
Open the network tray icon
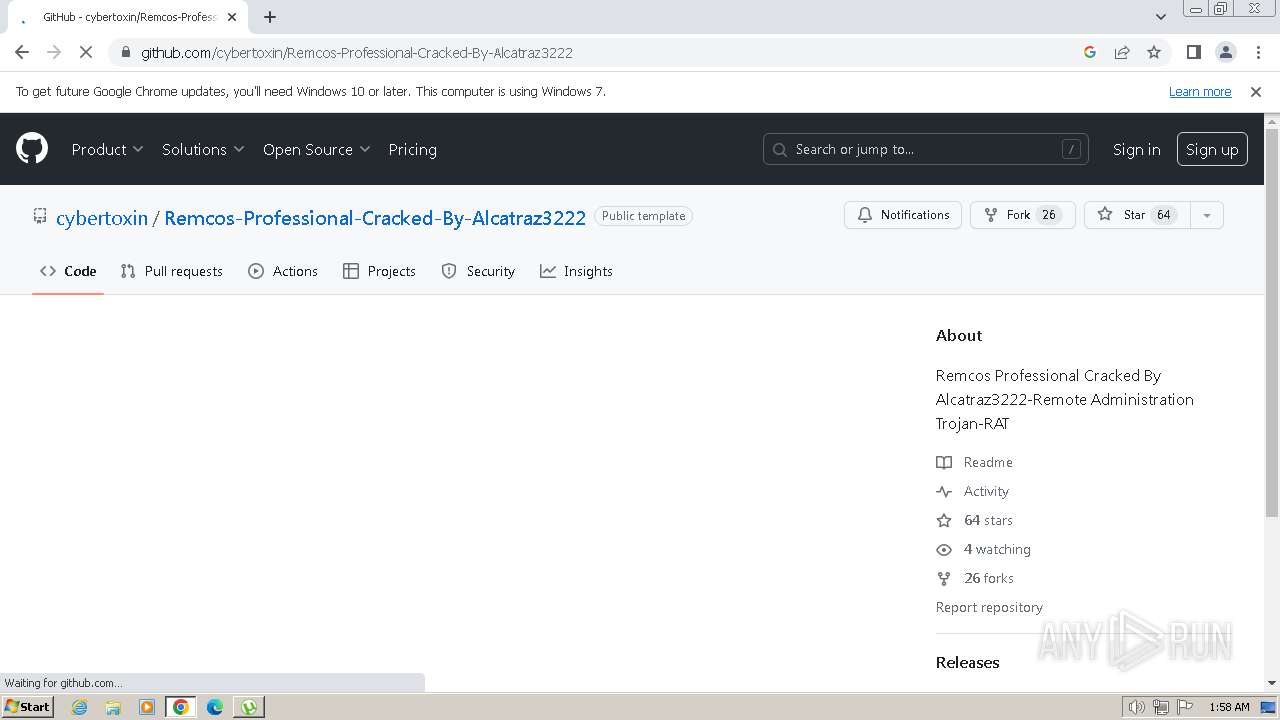coord(1160,707)
